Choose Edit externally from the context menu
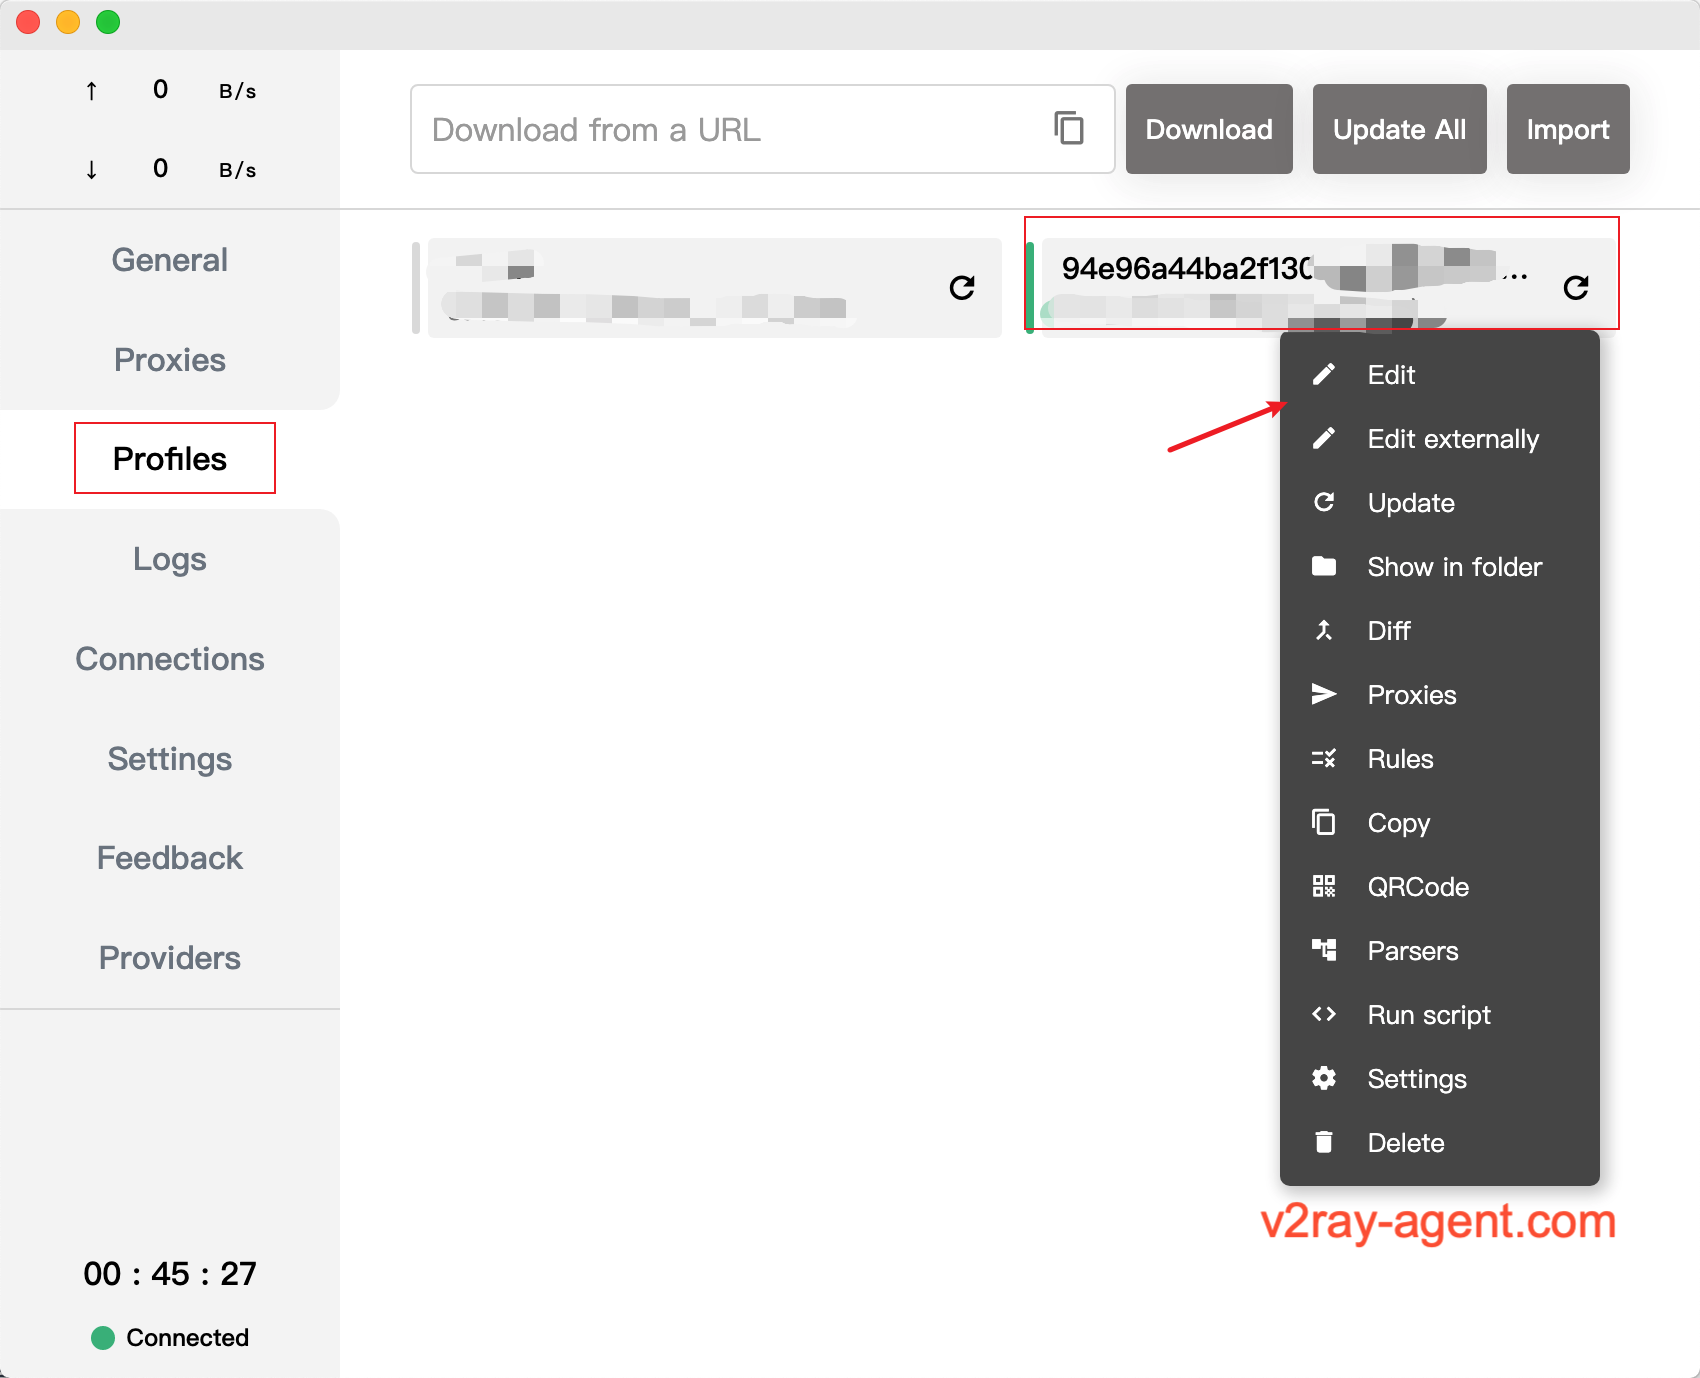The image size is (1700, 1378). click(x=1452, y=438)
